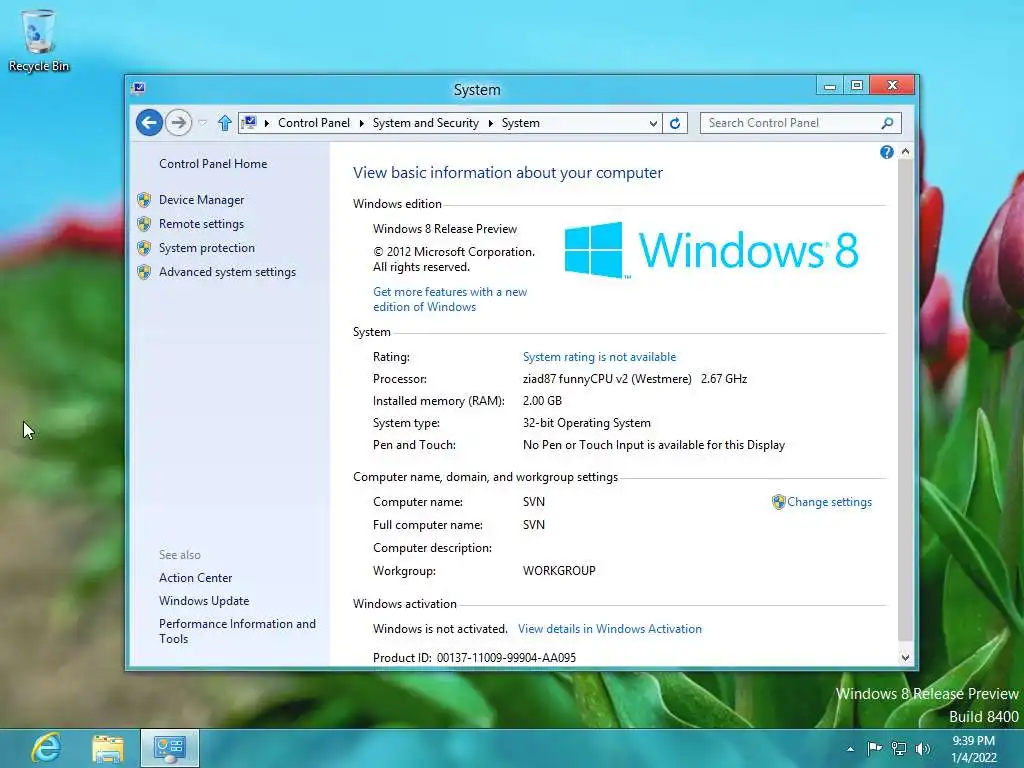Viewport: 1024px width, 768px height.
Task: Click Windows 8 Release Preview edition text
Action: point(445,229)
